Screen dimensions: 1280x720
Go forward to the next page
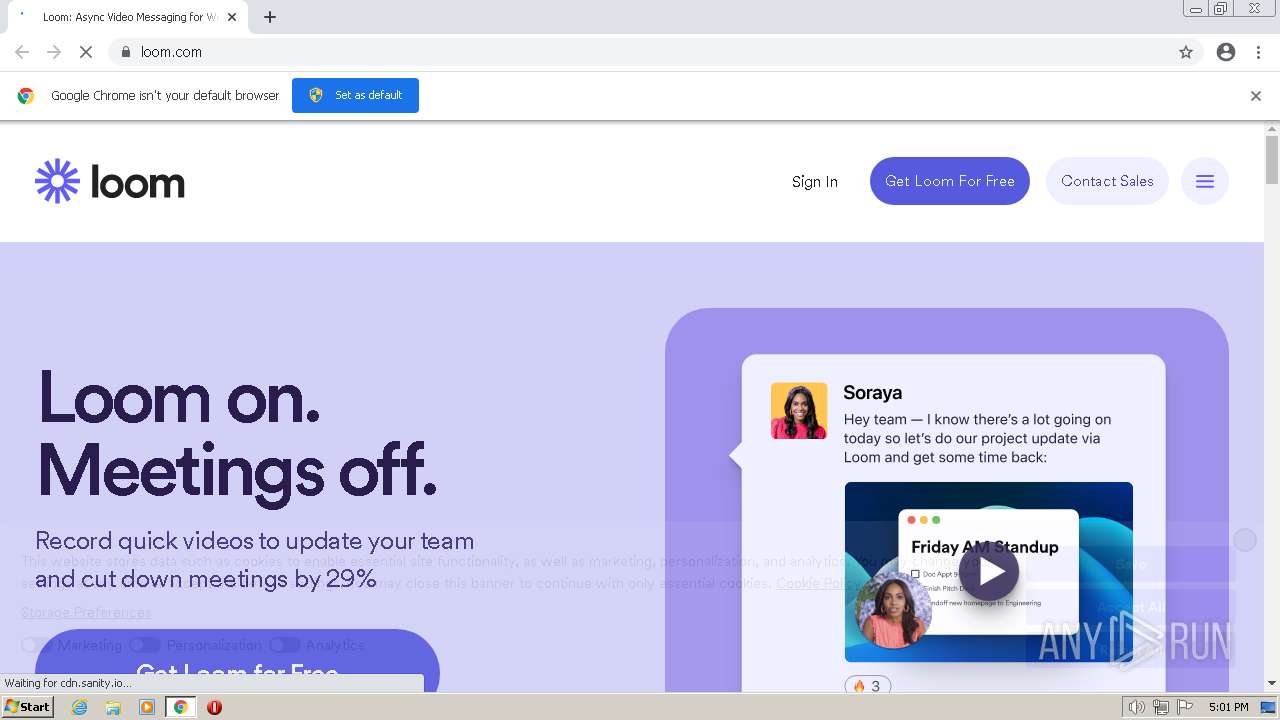(x=54, y=52)
